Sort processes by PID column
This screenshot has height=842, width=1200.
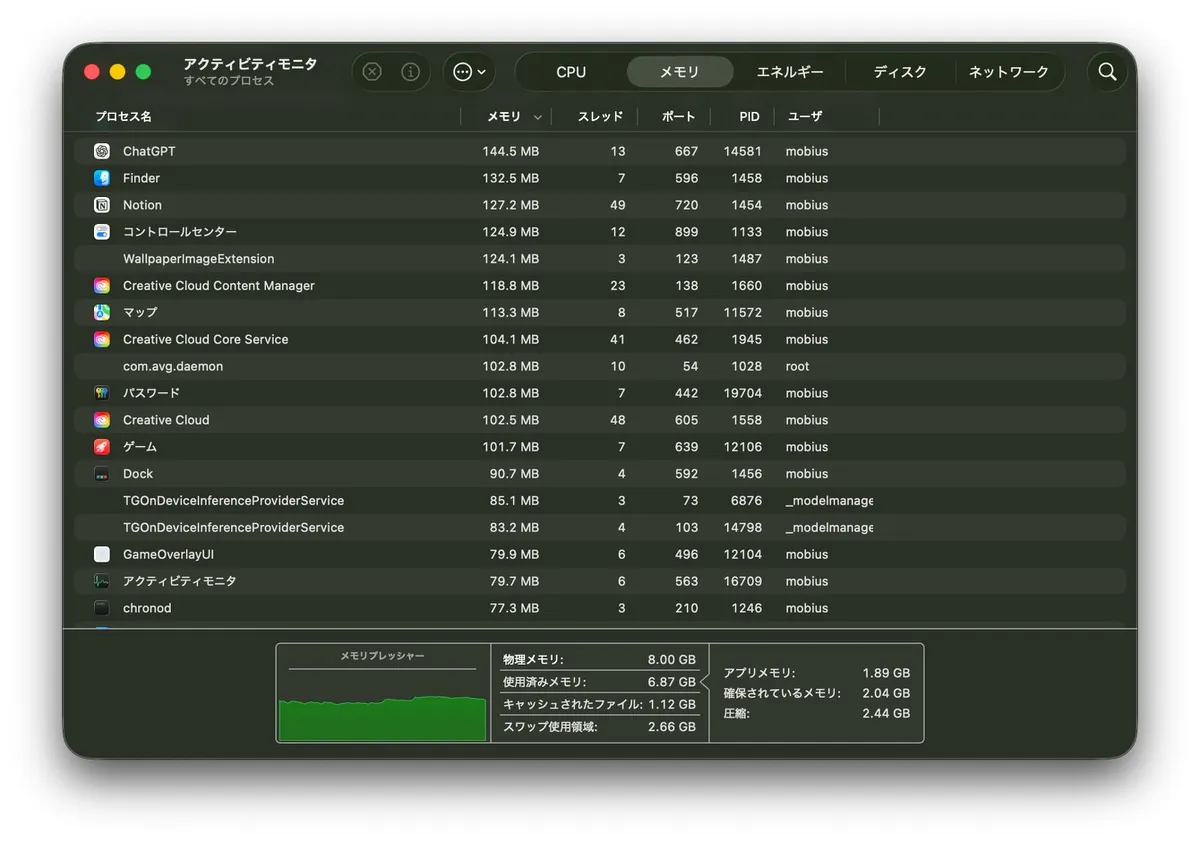[x=749, y=117]
